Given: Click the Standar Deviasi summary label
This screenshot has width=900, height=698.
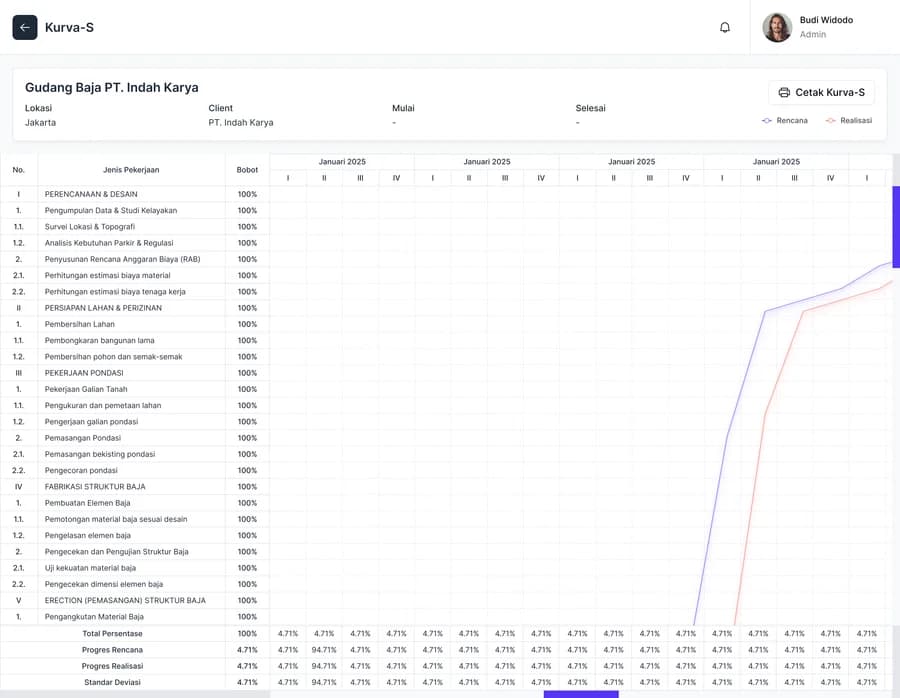Looking at the screenshot, I should 112,683.
